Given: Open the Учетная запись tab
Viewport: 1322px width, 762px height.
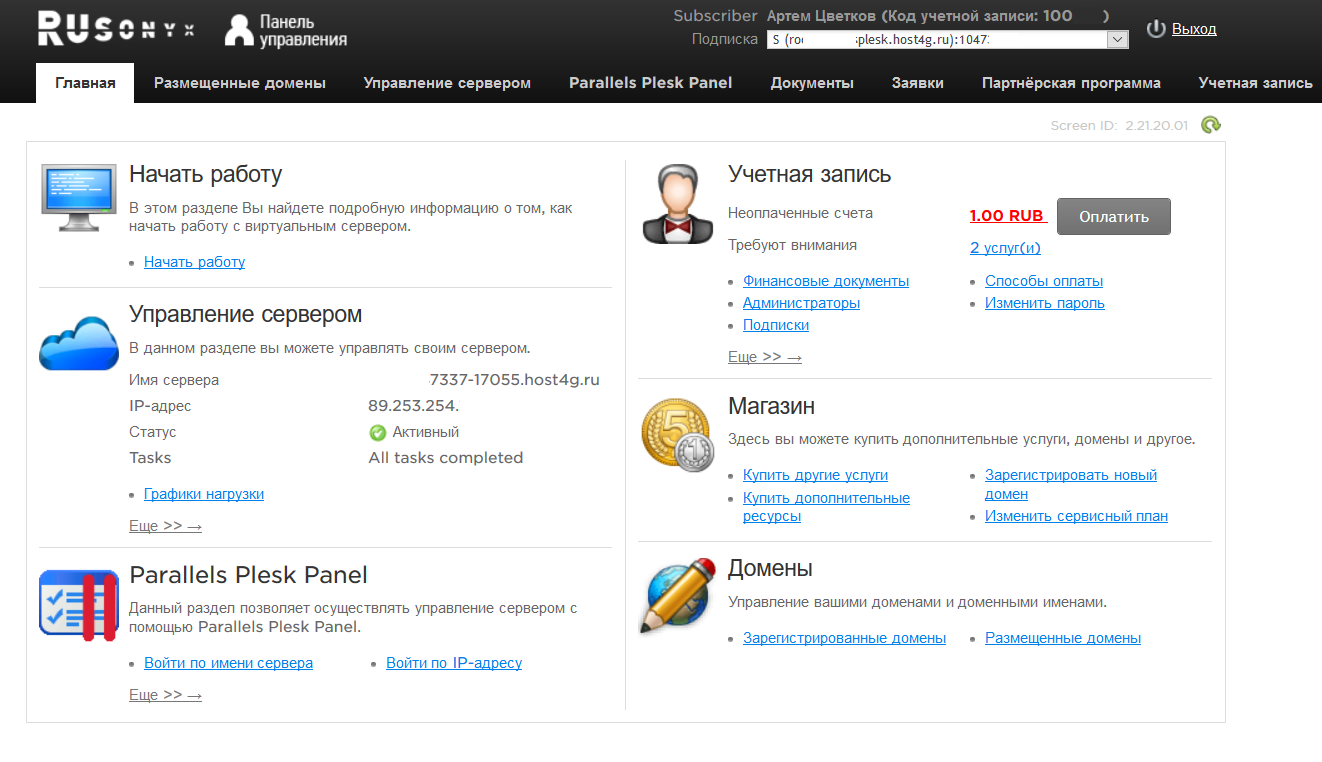Looking at the screenshot, I should pos(1256,83).
